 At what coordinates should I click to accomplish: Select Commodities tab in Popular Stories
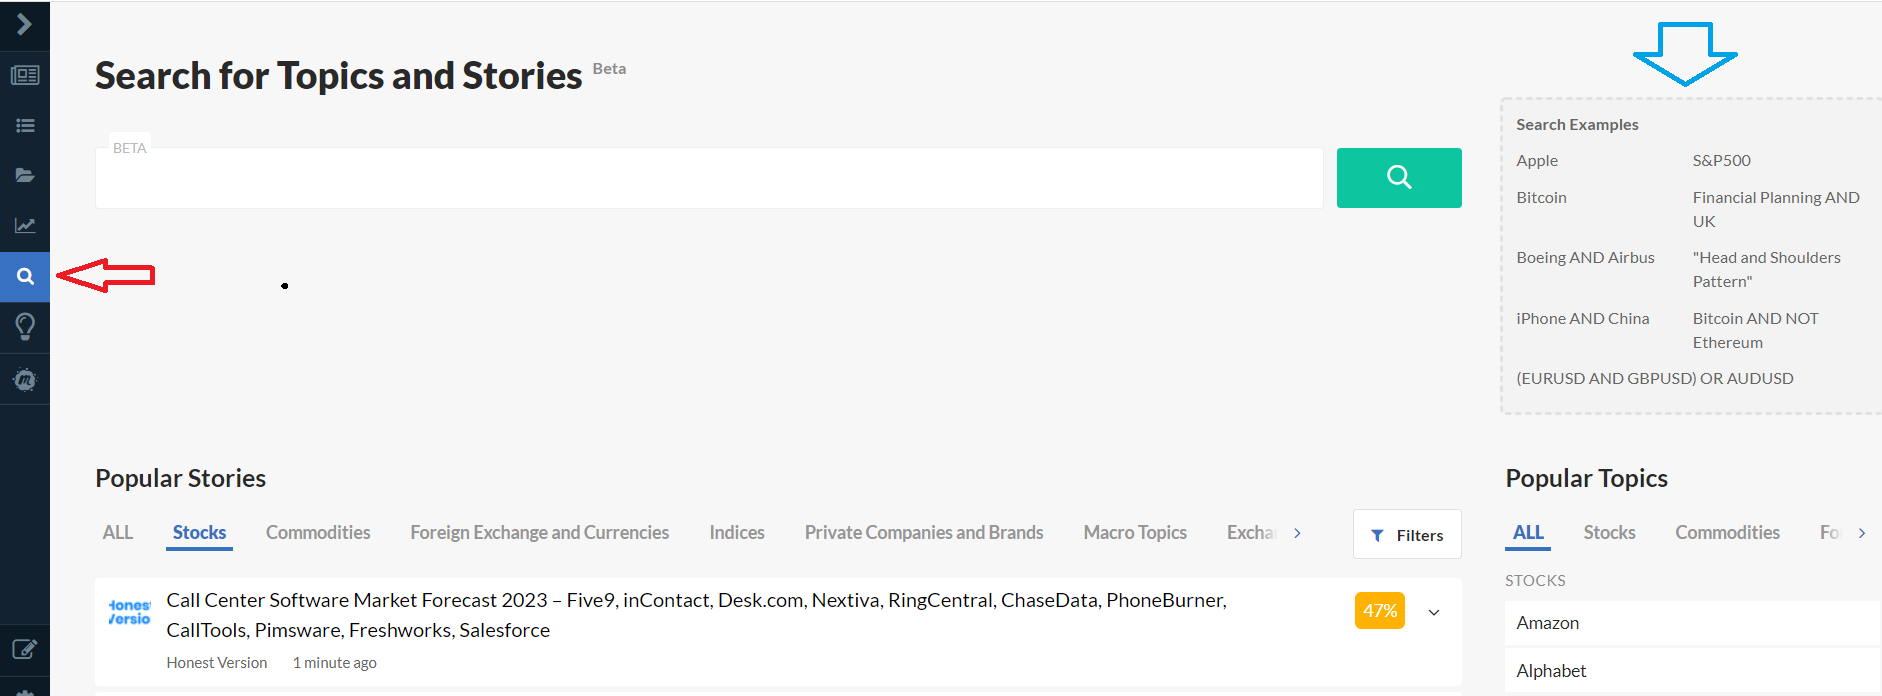318,533
